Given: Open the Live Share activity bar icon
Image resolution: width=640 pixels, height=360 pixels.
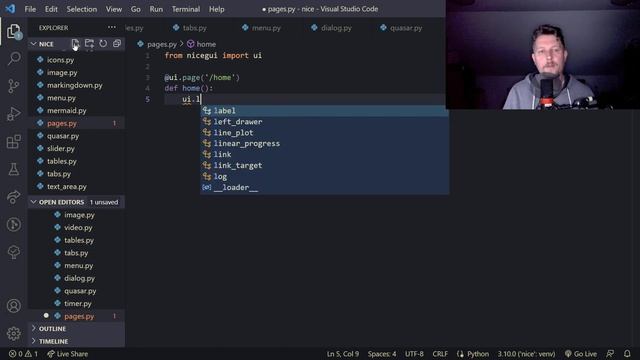Looking at the screenshot, I should click(x=13, y=197).
